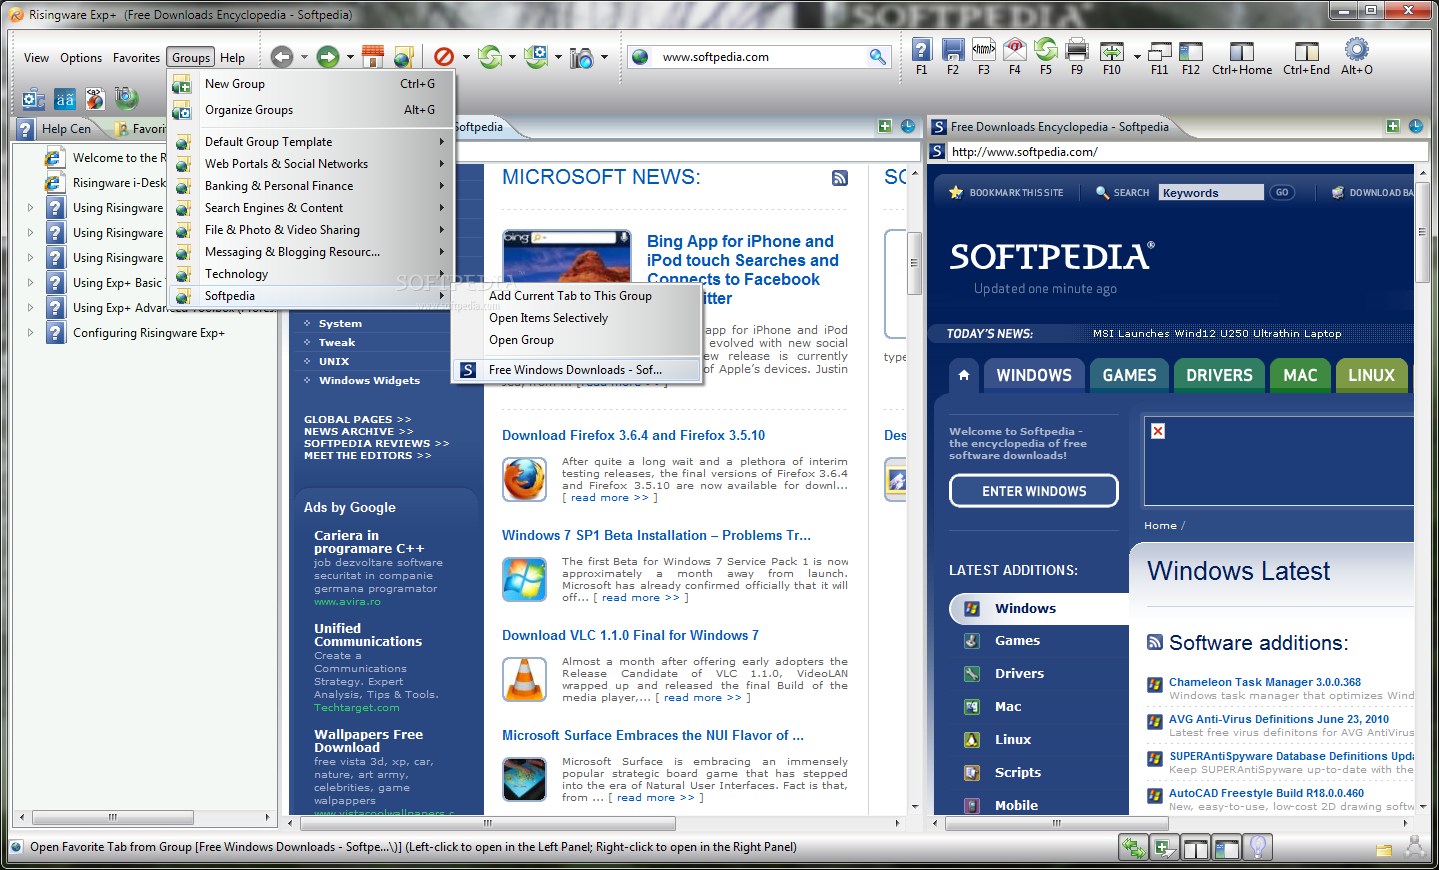1439x870 pixels.
Task: Click the sidebar layout icon labeled F12
Action: pos(1191,51)
